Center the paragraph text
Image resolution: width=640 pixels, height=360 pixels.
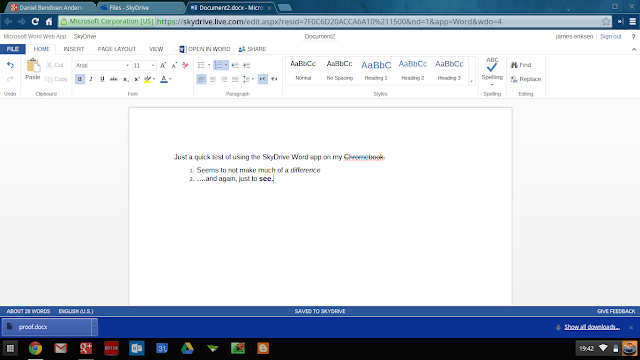pos(213,79)
